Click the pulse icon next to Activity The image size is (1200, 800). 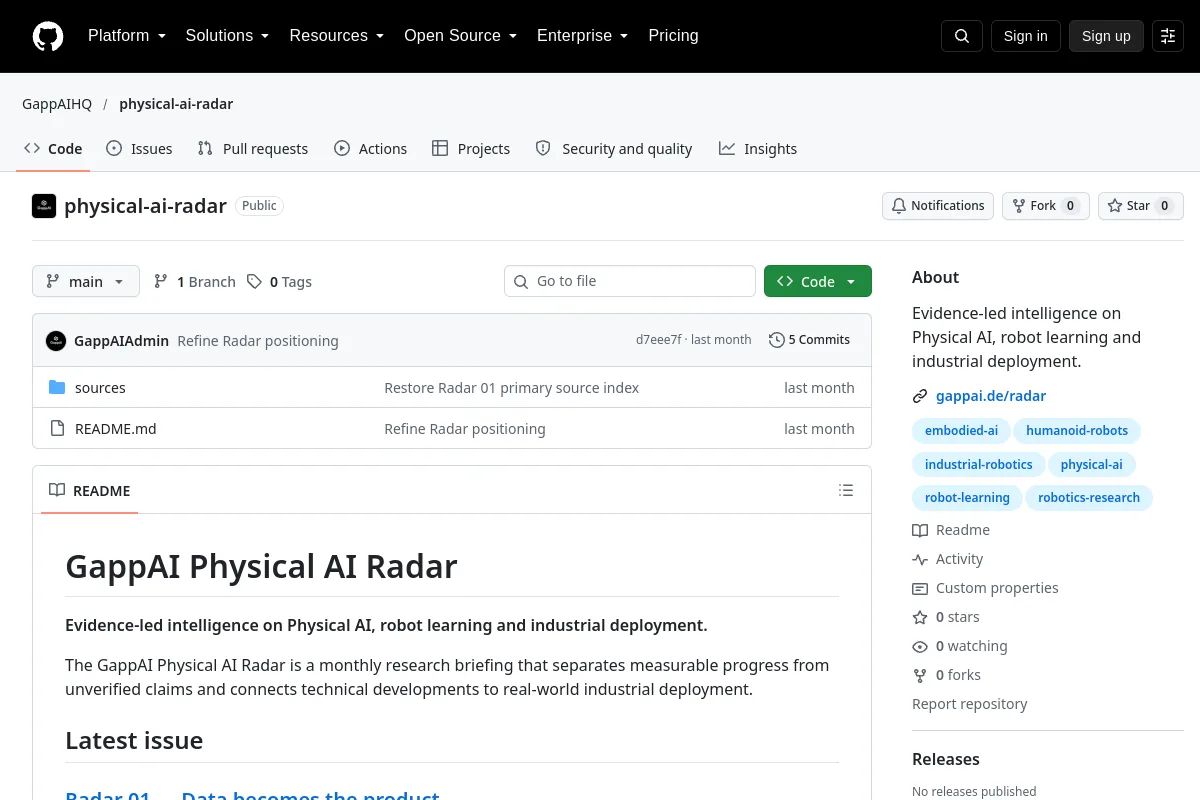(920, 559)
